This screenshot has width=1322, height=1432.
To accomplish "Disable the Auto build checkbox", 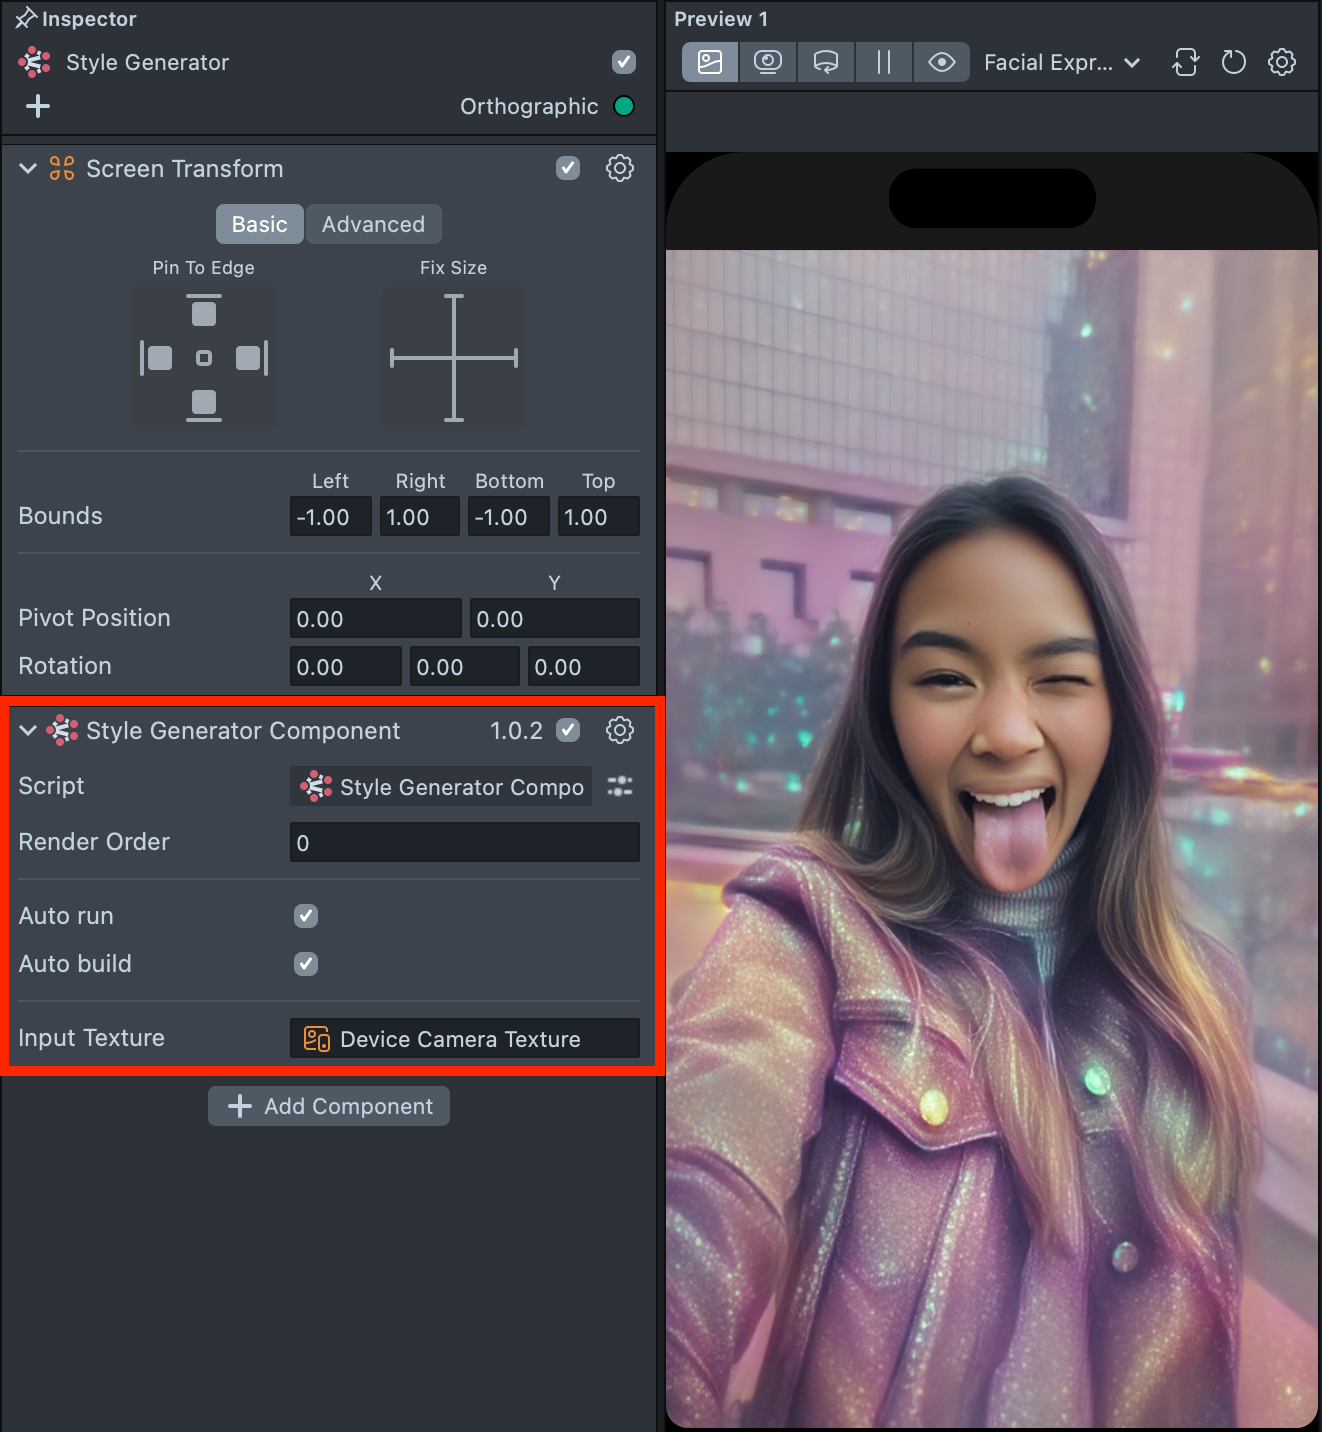I will tap(306, 964).
